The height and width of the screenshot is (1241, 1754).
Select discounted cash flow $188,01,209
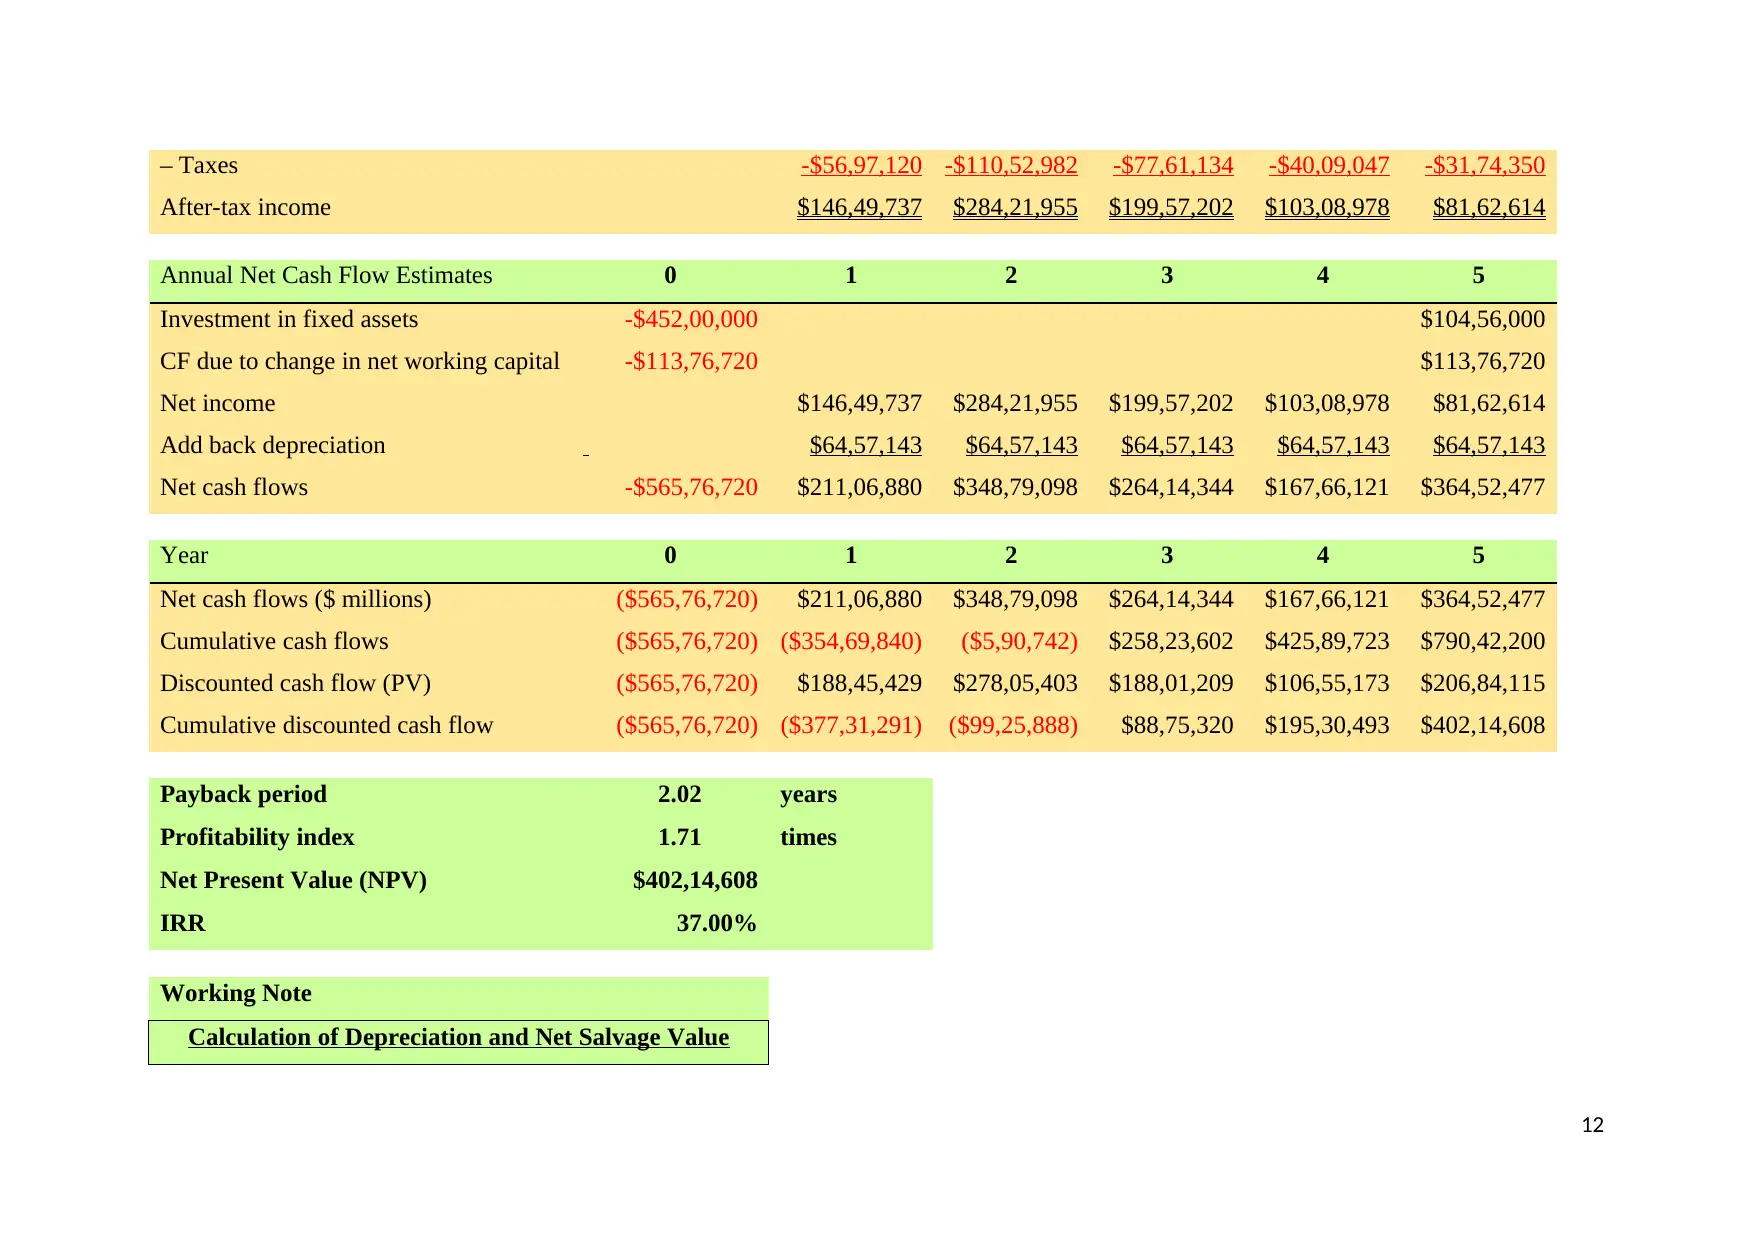click(x=1171, y=684)
